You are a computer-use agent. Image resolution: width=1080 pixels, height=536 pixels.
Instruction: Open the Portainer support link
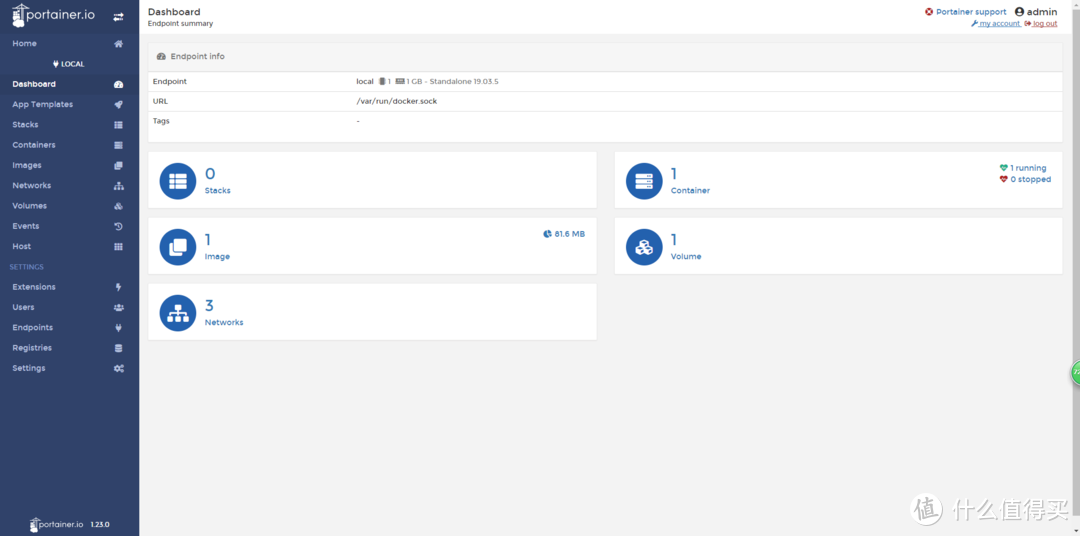965,12
